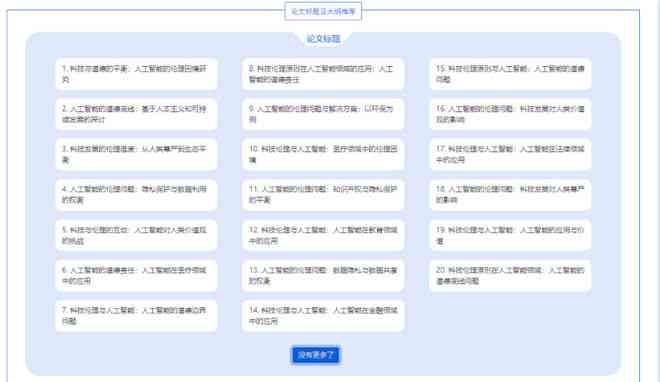The image size is (660, 382).
Task: Choose title suggestion number 10
Action: click(x=323, y=154)
